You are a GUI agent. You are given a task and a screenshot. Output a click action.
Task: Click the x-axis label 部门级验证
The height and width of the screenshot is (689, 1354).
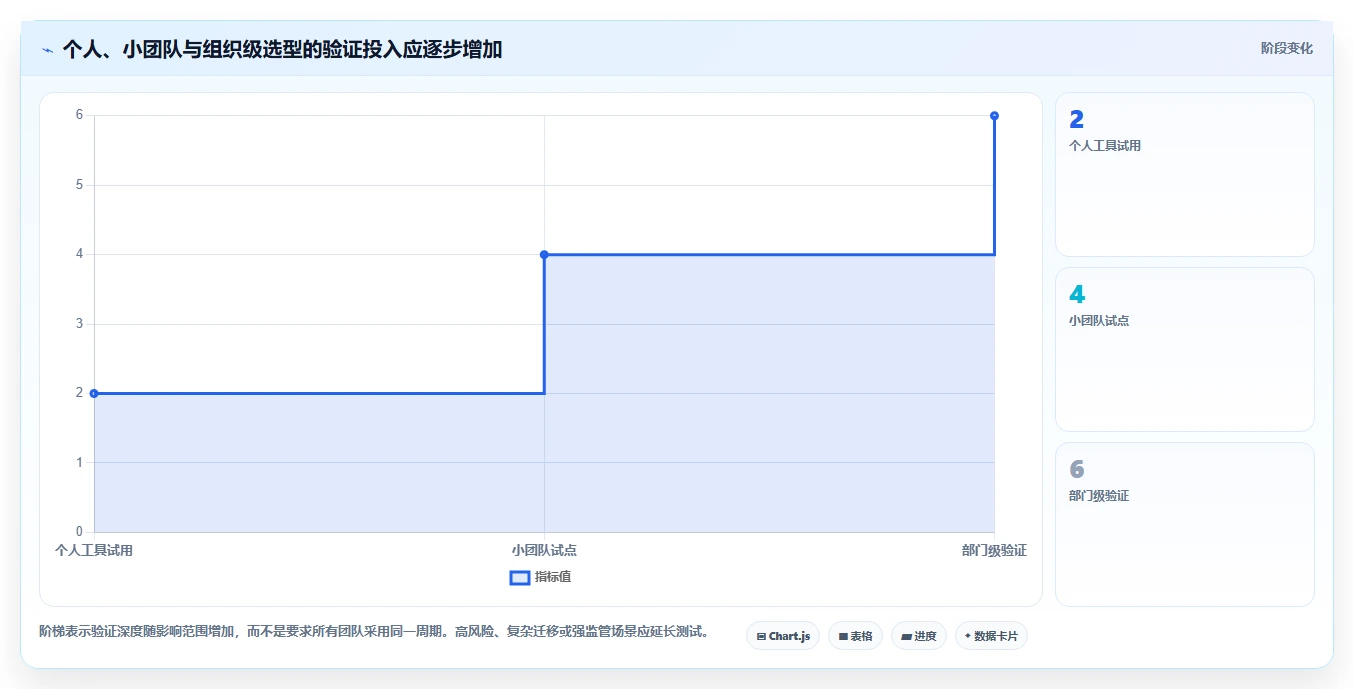(994, 550)
